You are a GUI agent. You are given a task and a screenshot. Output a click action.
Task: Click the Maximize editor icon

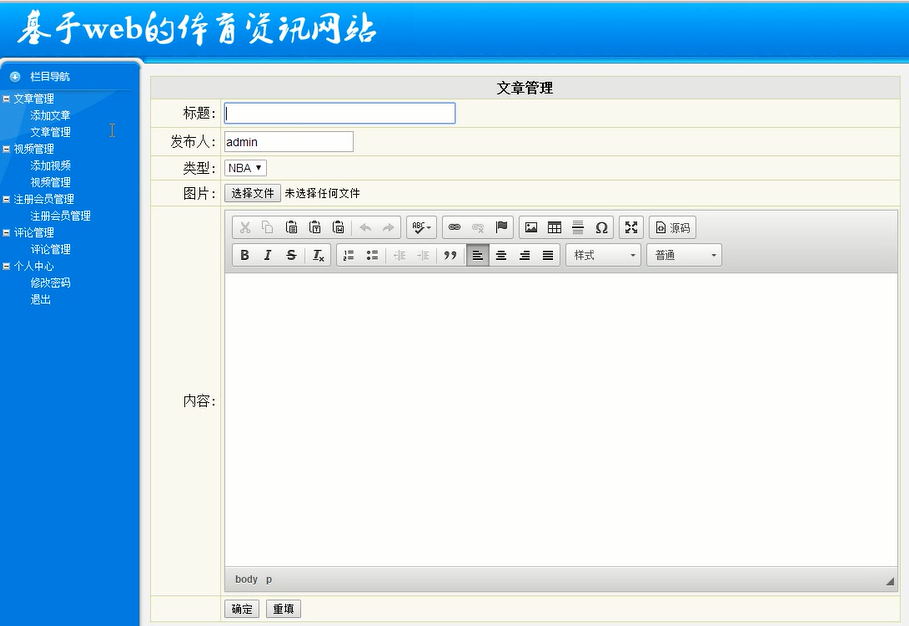click(x=631, y=227)
